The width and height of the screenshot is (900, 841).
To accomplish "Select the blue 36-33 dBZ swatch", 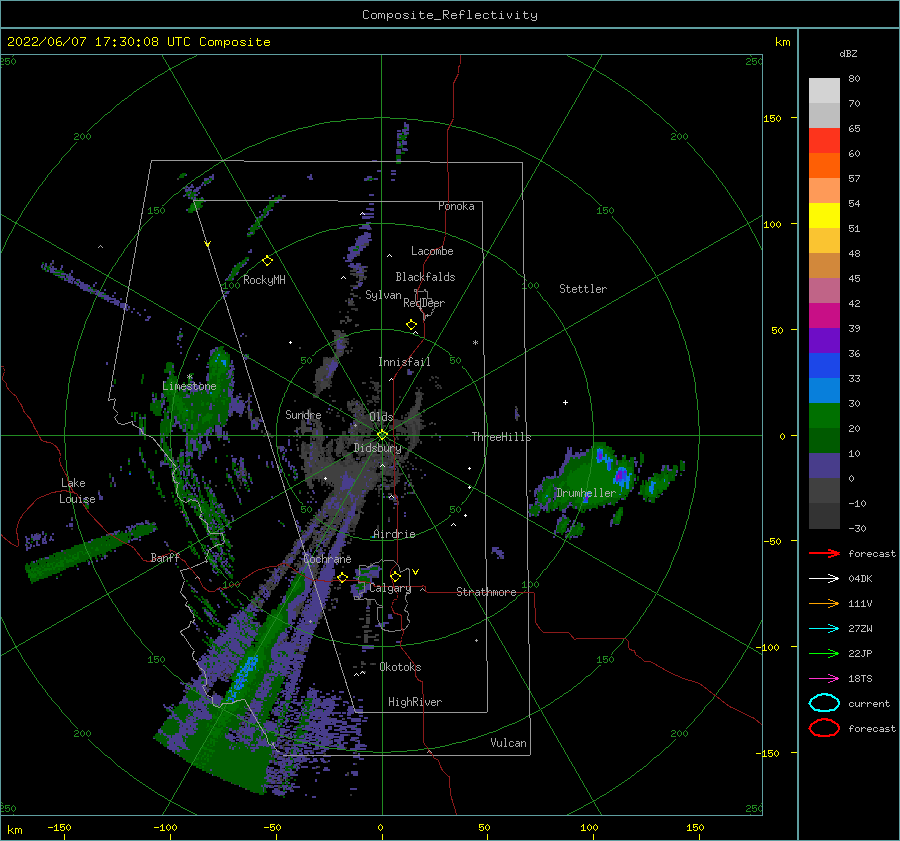I will click(x=824, y=365).
